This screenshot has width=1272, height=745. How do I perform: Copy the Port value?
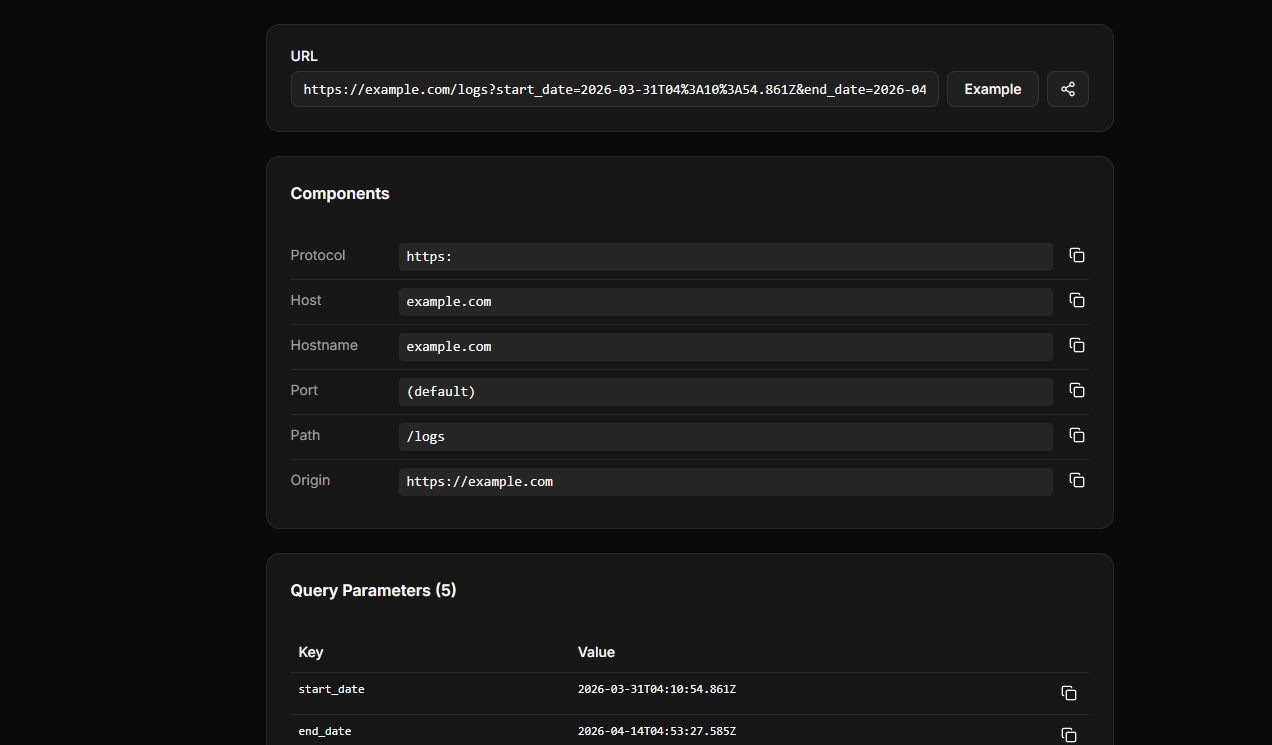(1076, 390)
